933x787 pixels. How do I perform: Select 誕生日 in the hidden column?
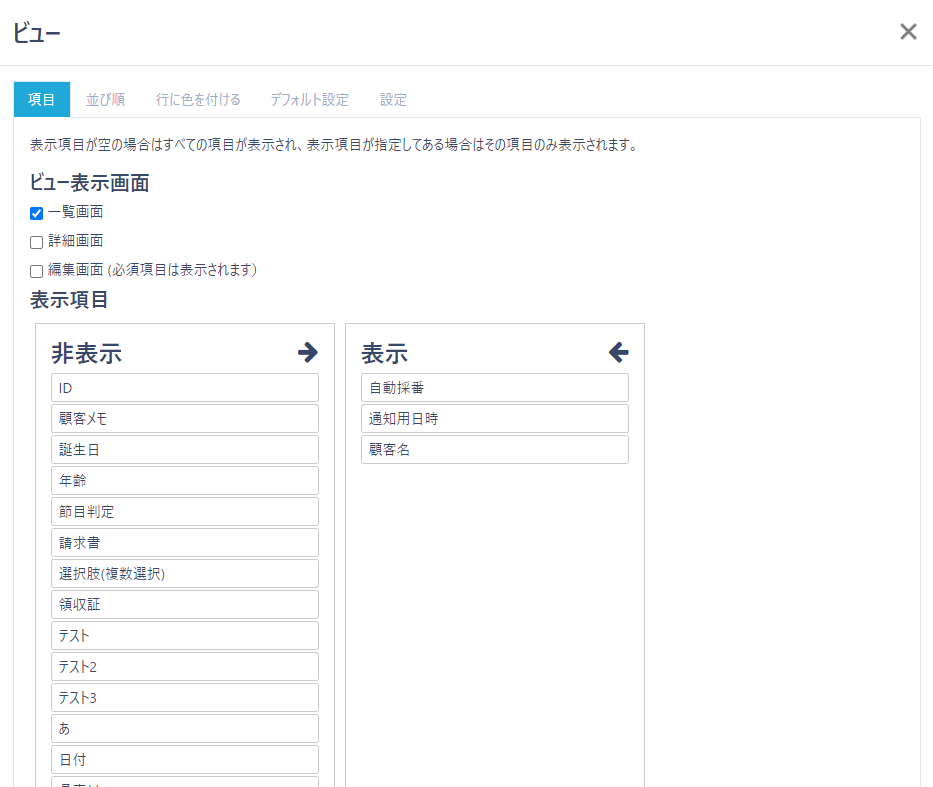pos(185,449)
